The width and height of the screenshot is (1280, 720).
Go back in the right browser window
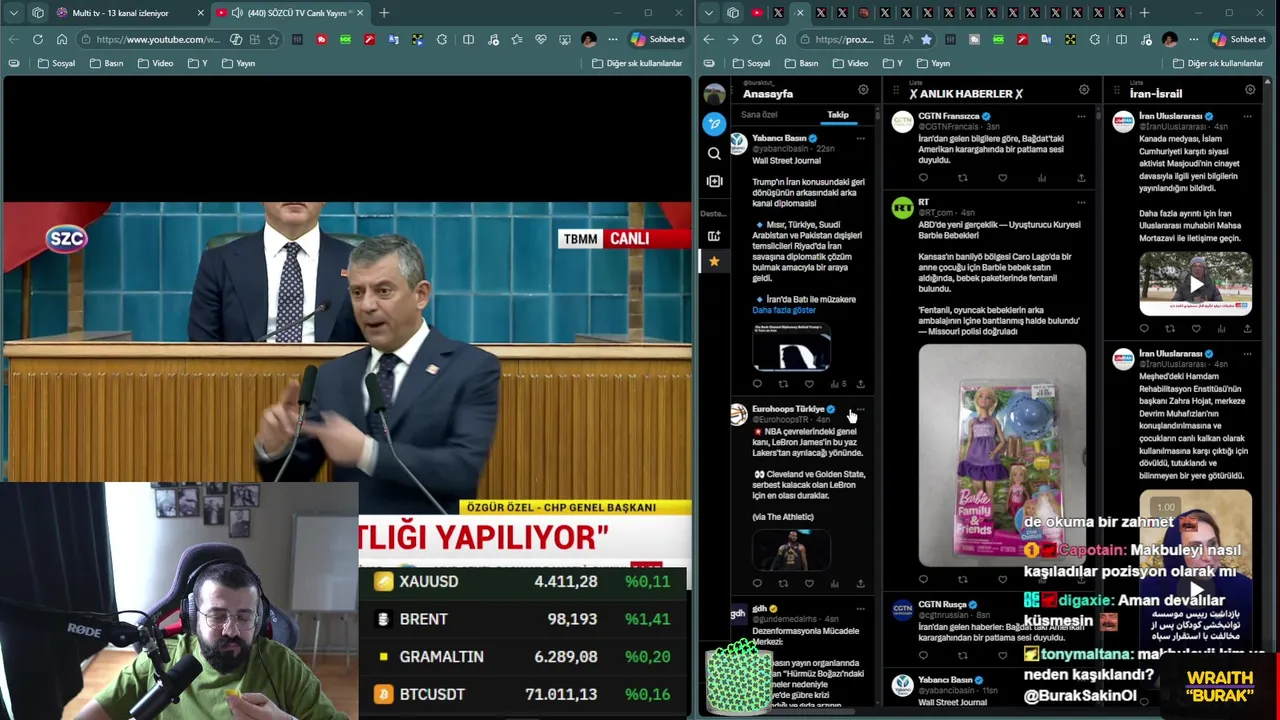click(709, 39)
